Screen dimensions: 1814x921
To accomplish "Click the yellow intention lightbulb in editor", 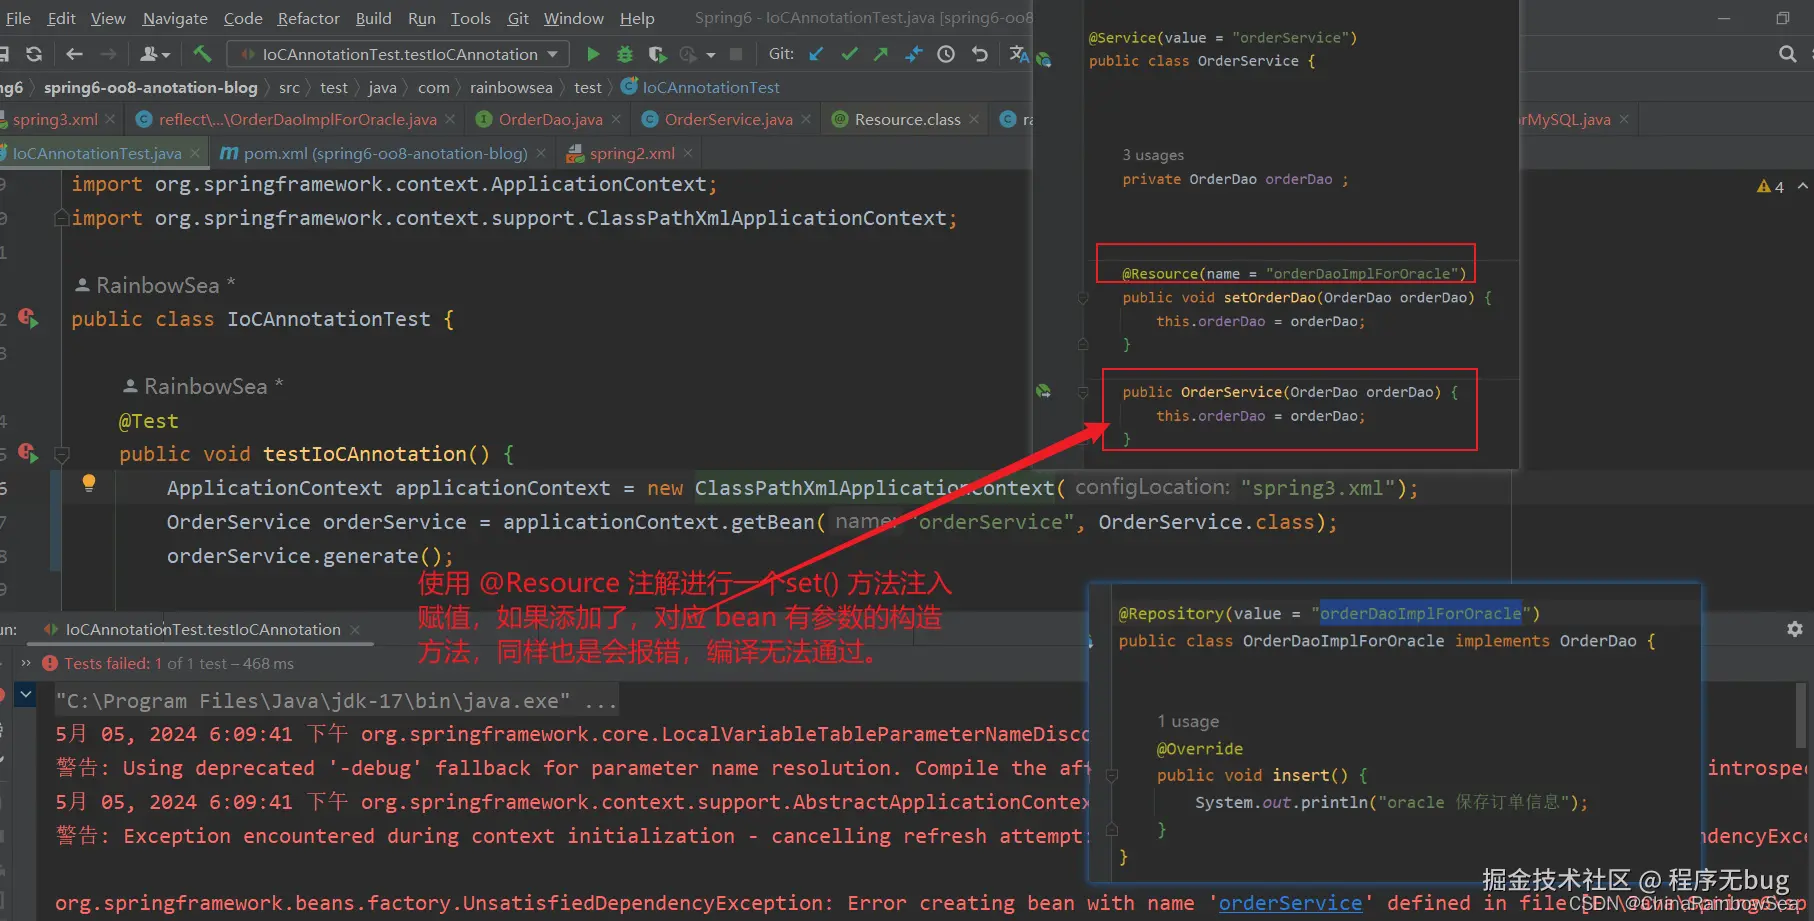I will [x=89, y=484].
